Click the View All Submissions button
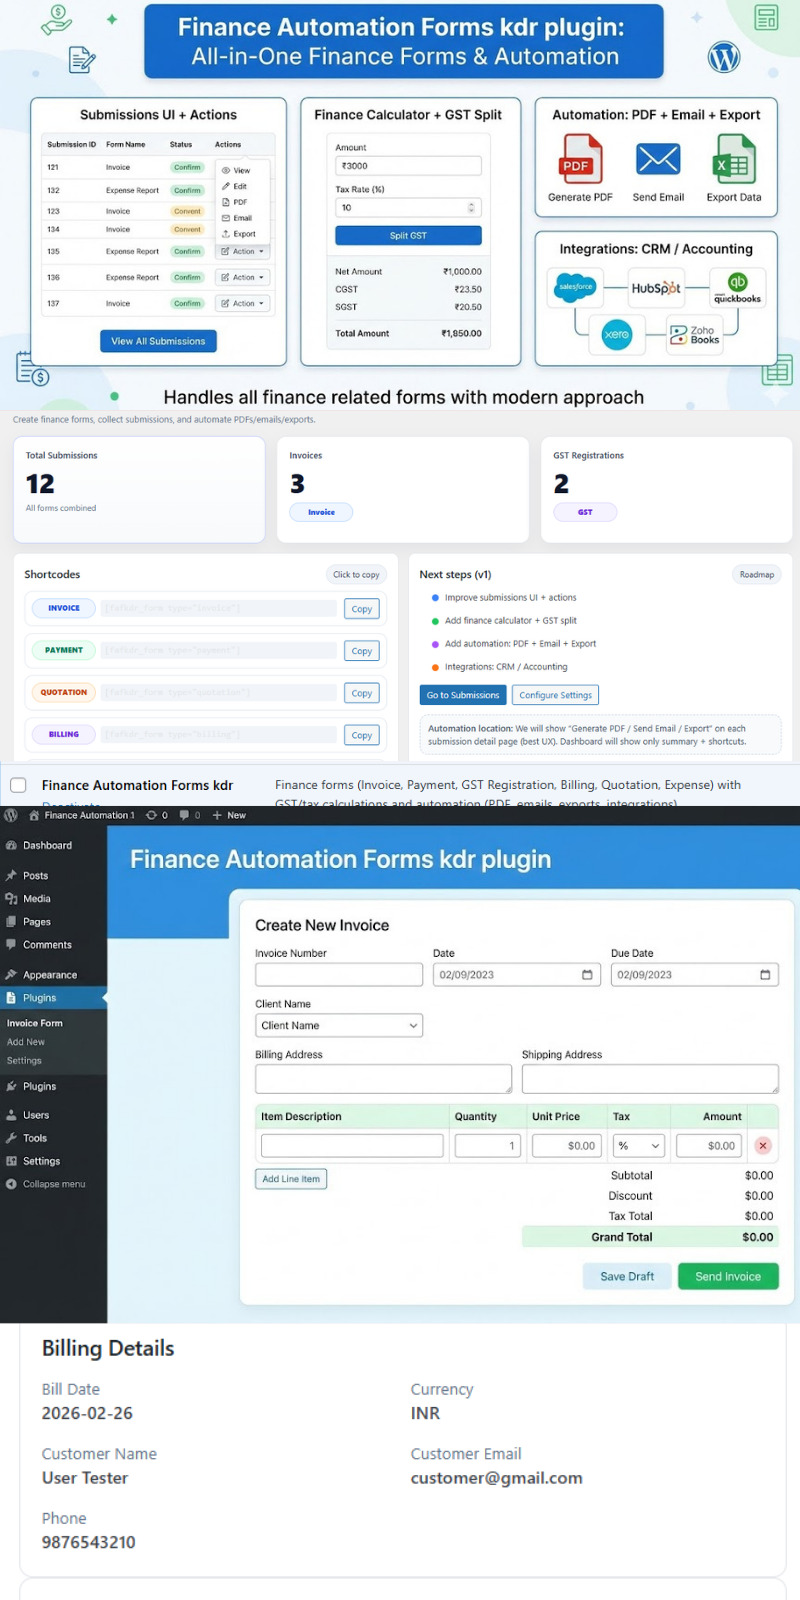 click(158, 341)
